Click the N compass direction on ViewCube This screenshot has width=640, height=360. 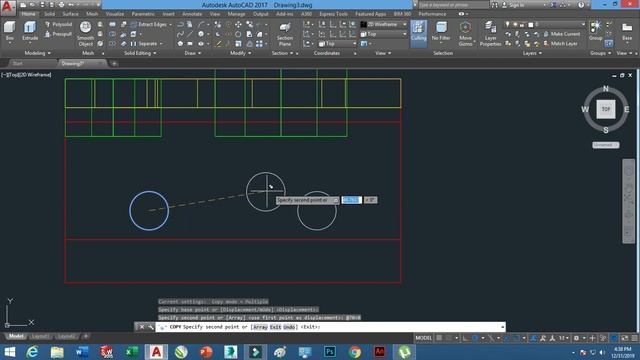[606, 89]
